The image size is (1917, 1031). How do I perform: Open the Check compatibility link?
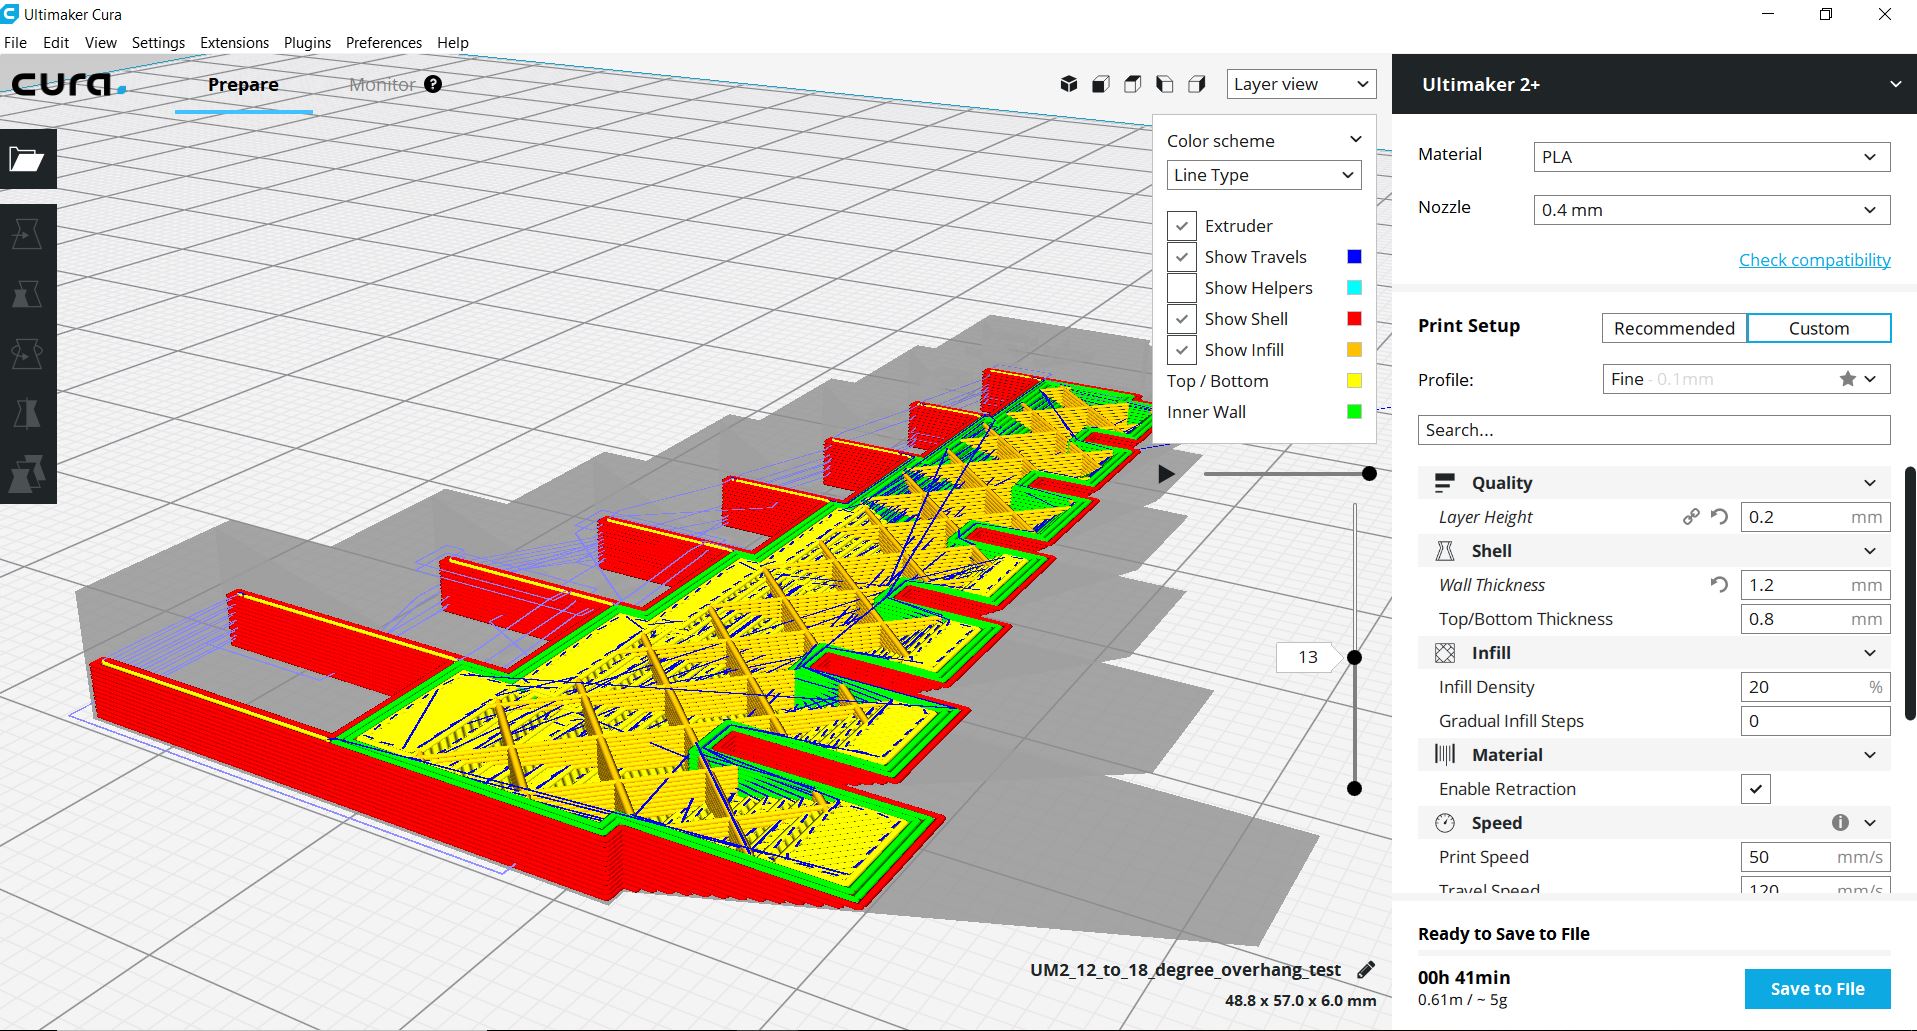[x=1814, y=260]
